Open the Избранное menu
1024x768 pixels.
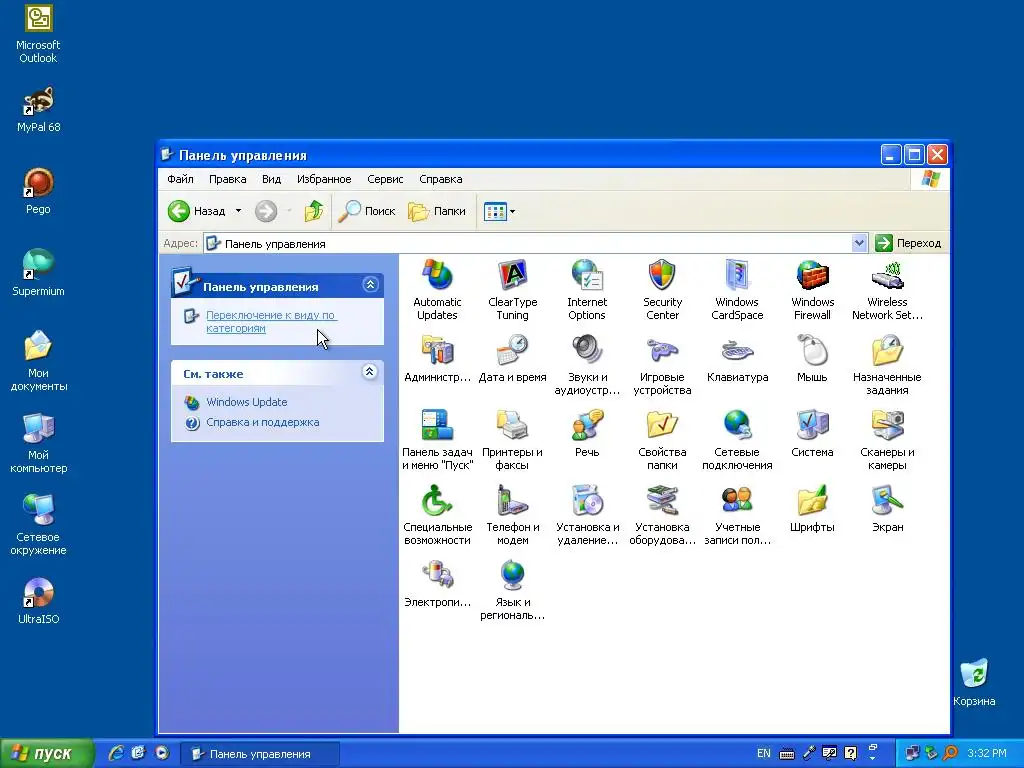(324, 179)
